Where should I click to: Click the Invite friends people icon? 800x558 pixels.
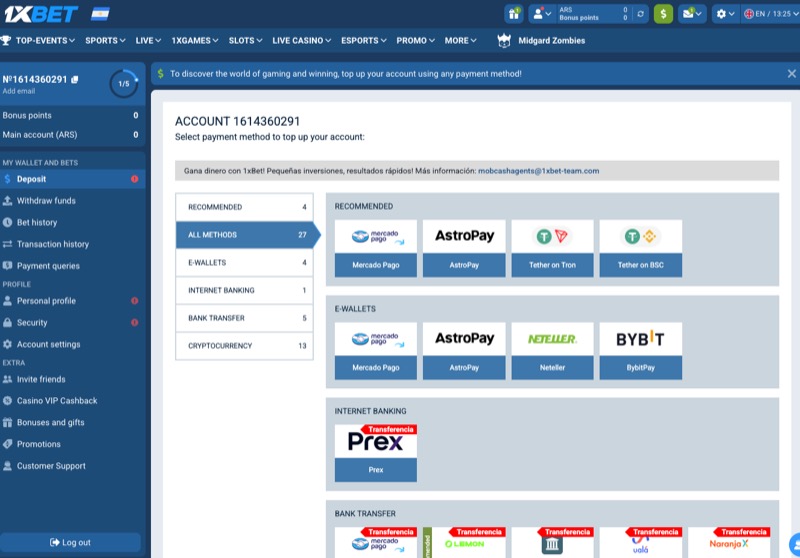pos(7,379)
